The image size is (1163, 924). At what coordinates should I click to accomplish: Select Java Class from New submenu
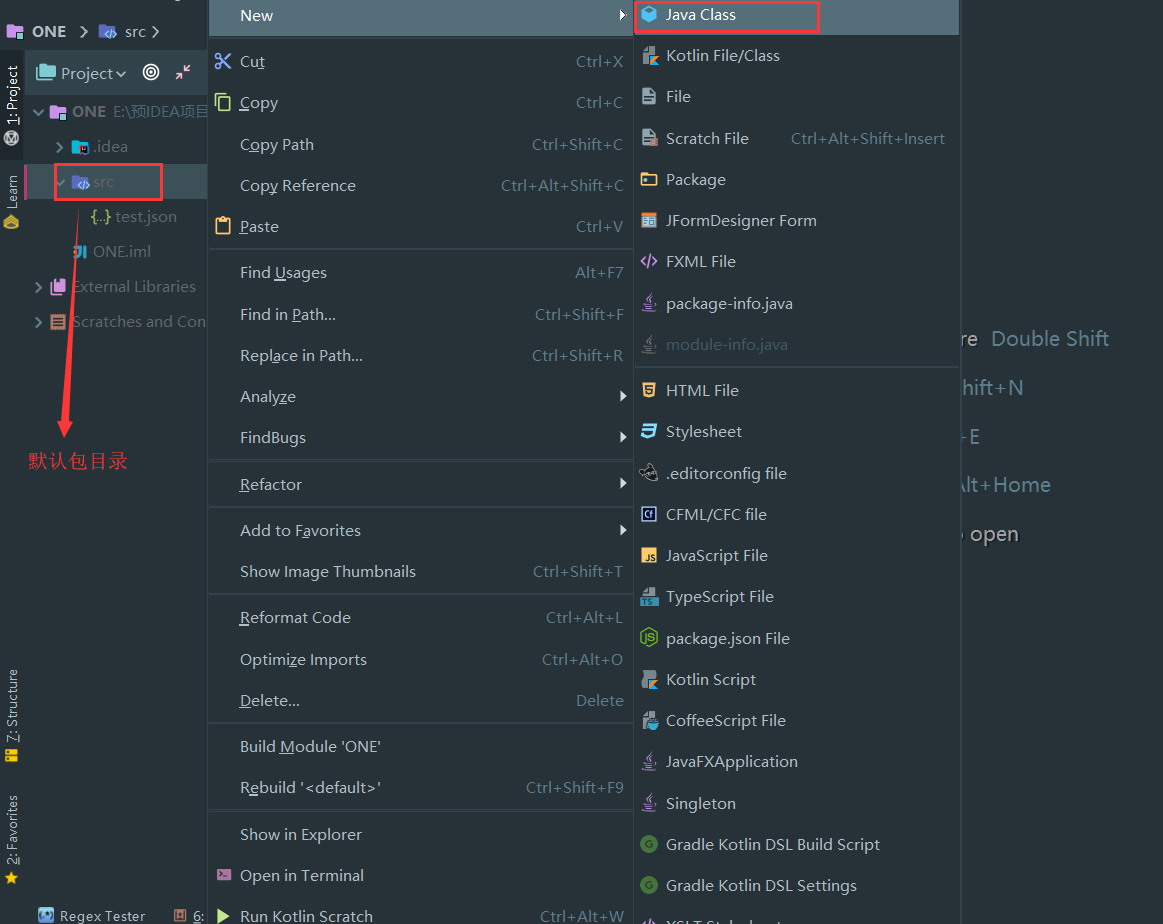point(700,15)
